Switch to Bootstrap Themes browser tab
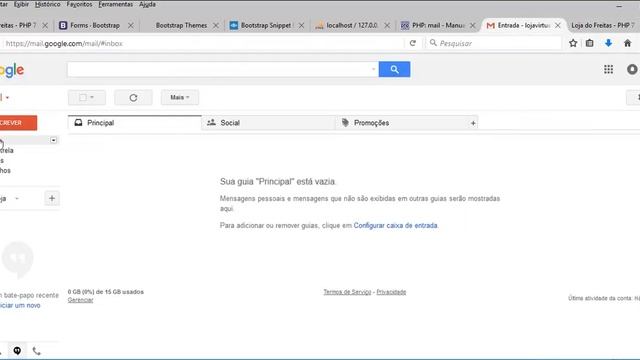The width and height of the screenshot is (640, 360). pos(181,25)
